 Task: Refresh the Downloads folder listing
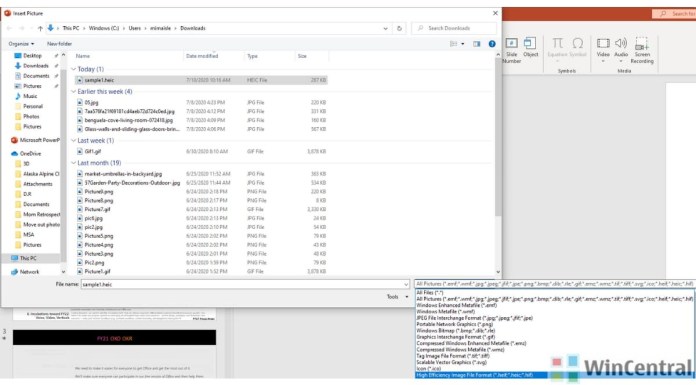(x=399, y=28)
